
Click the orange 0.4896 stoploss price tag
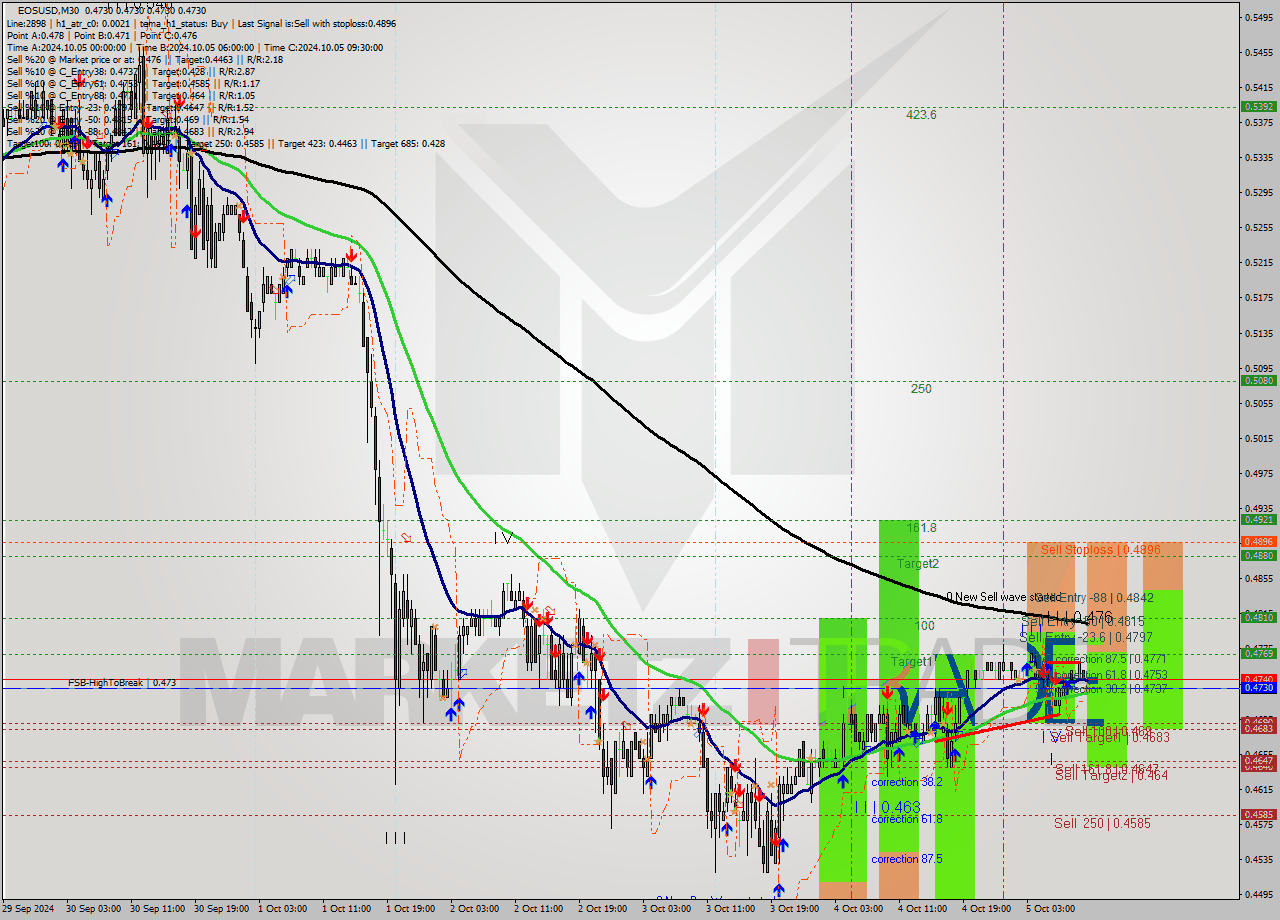point(1258,541)
